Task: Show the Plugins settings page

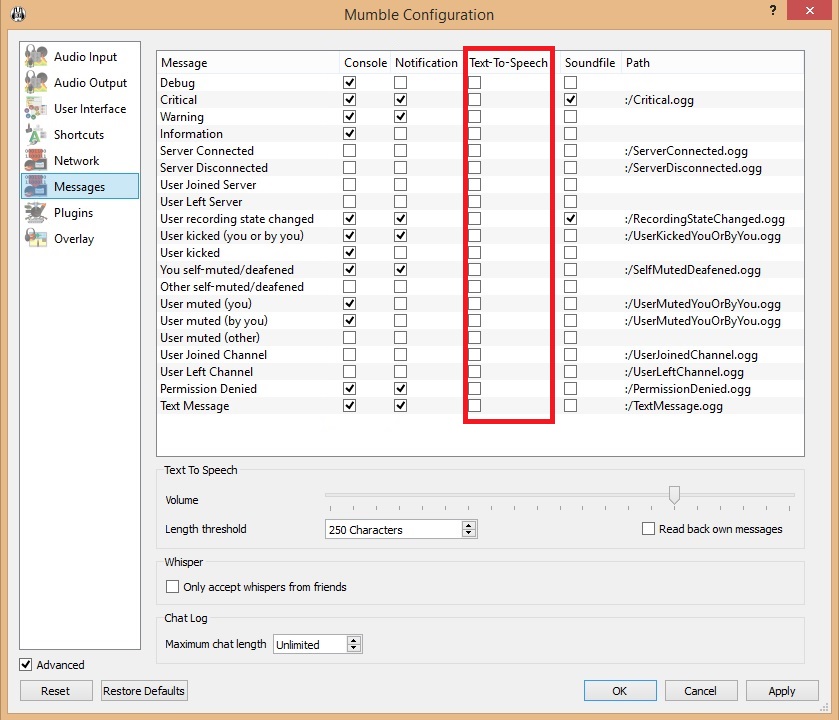Action: pyautogui.click(x=80, y=212)
